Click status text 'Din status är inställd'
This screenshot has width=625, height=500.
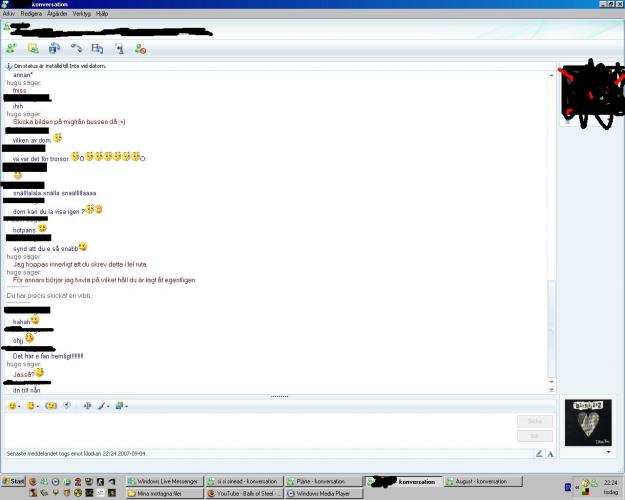click(x=60, y=66)
